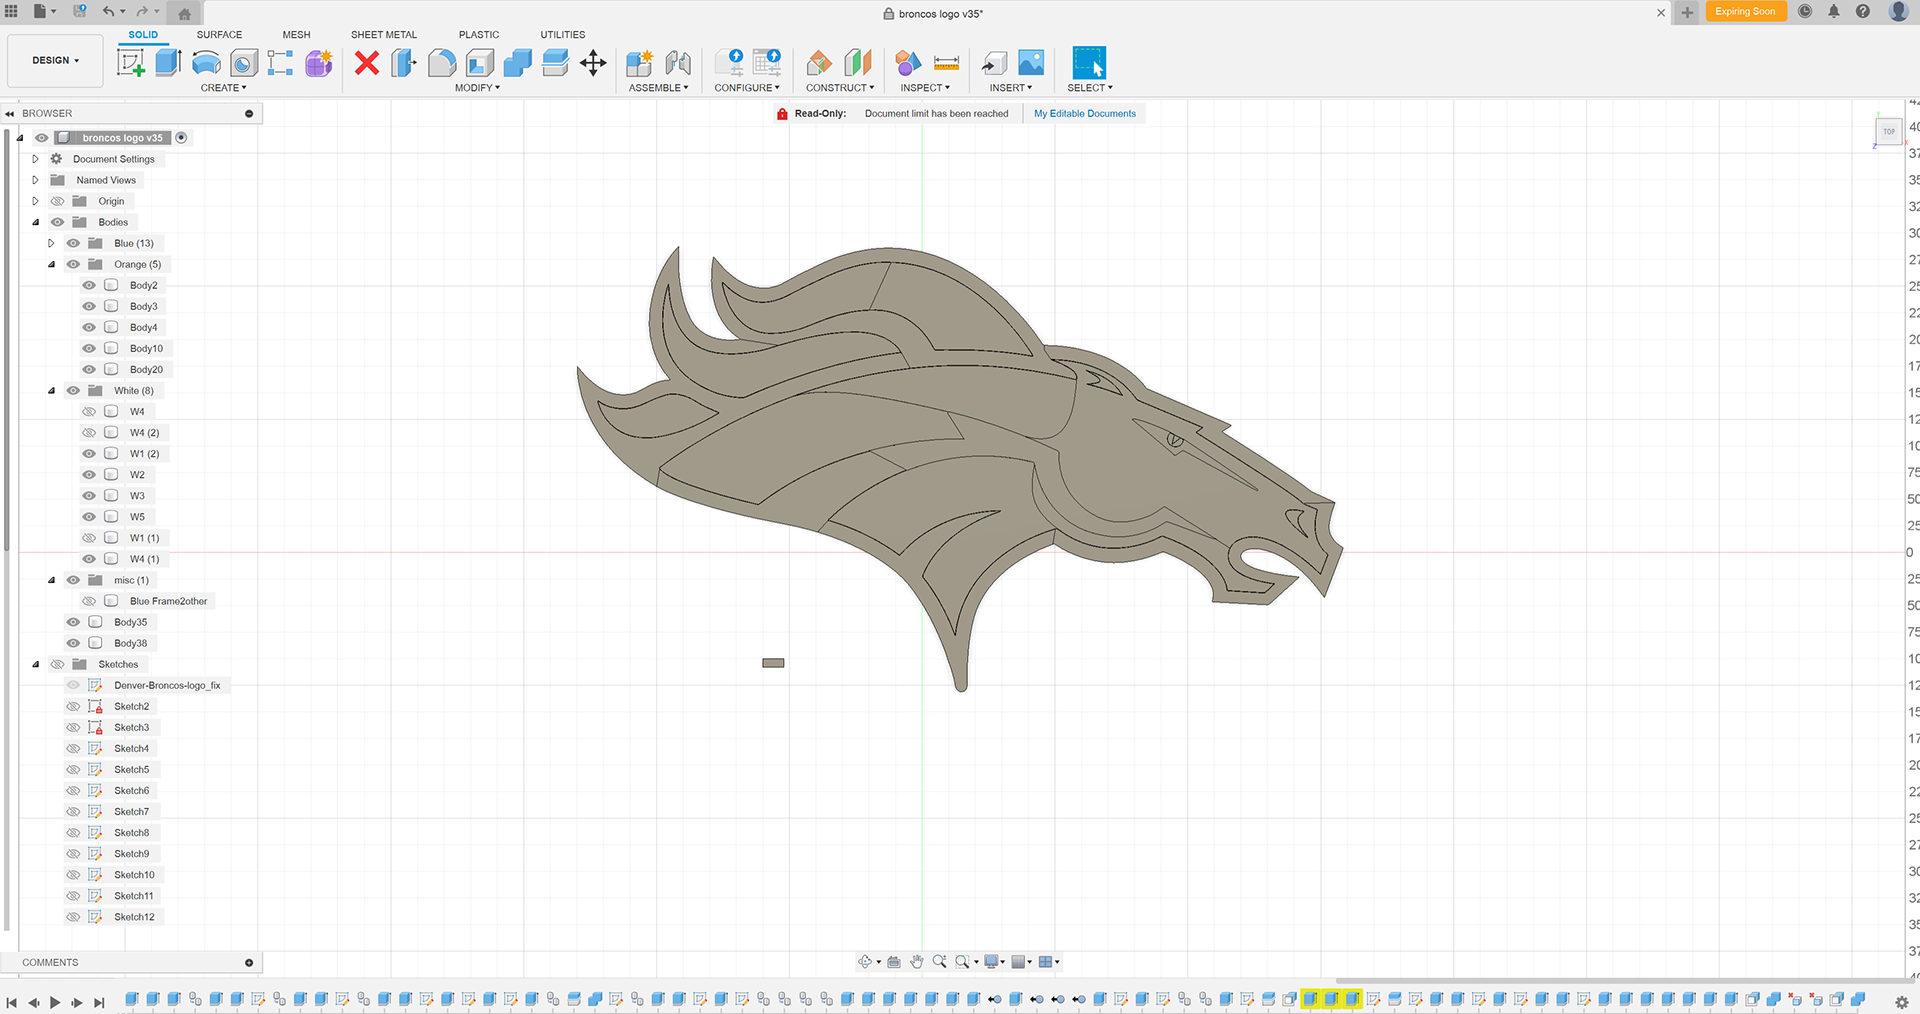
Task: Select the Offset Plane construct icon
Action: coord(819,63)
